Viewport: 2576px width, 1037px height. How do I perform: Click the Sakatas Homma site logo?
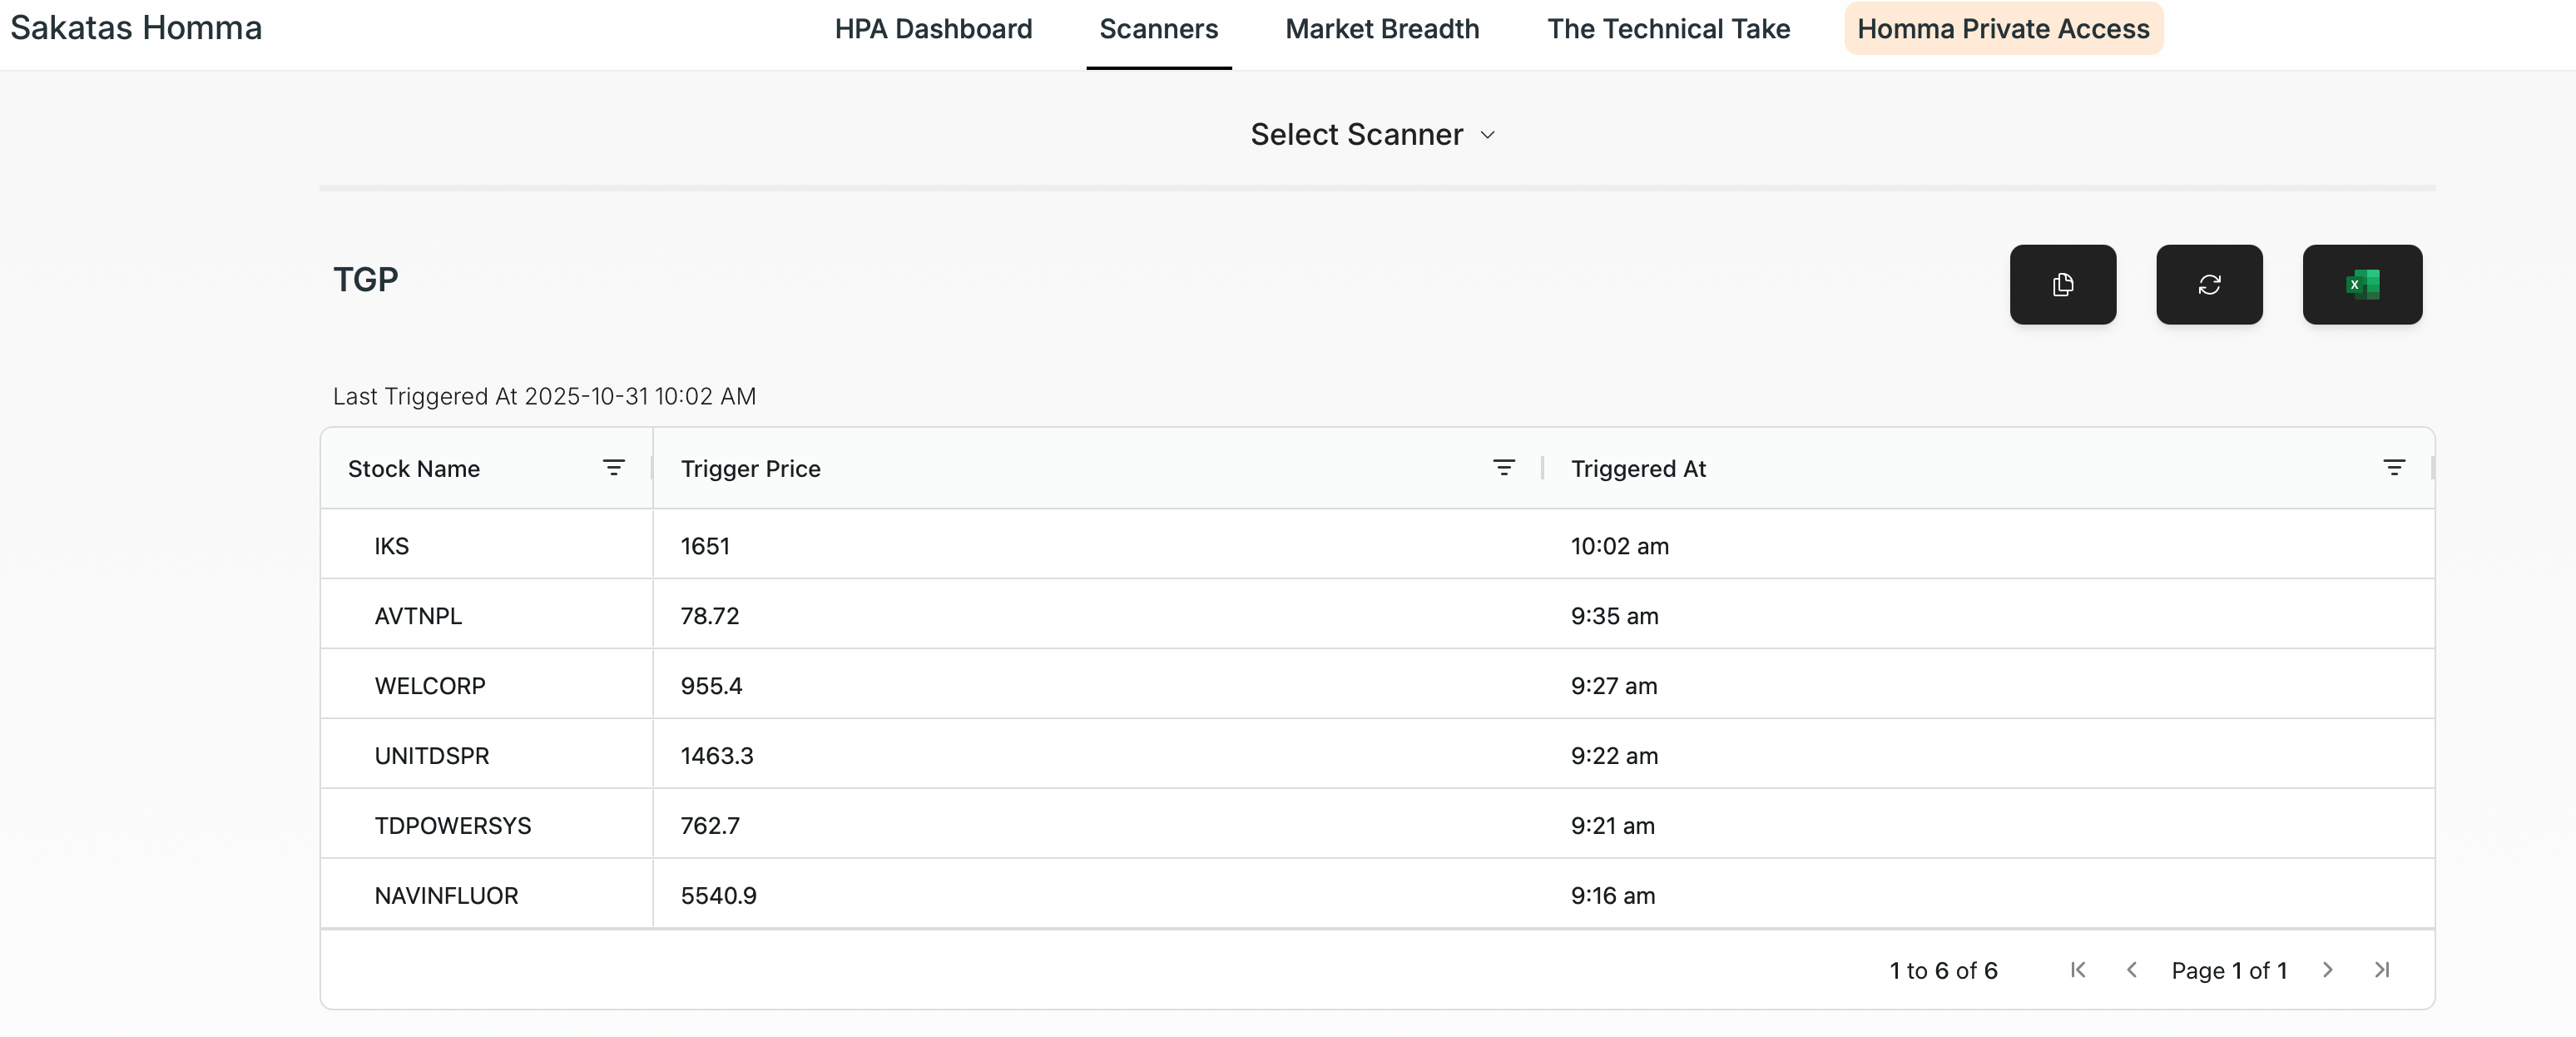point(136,28)
